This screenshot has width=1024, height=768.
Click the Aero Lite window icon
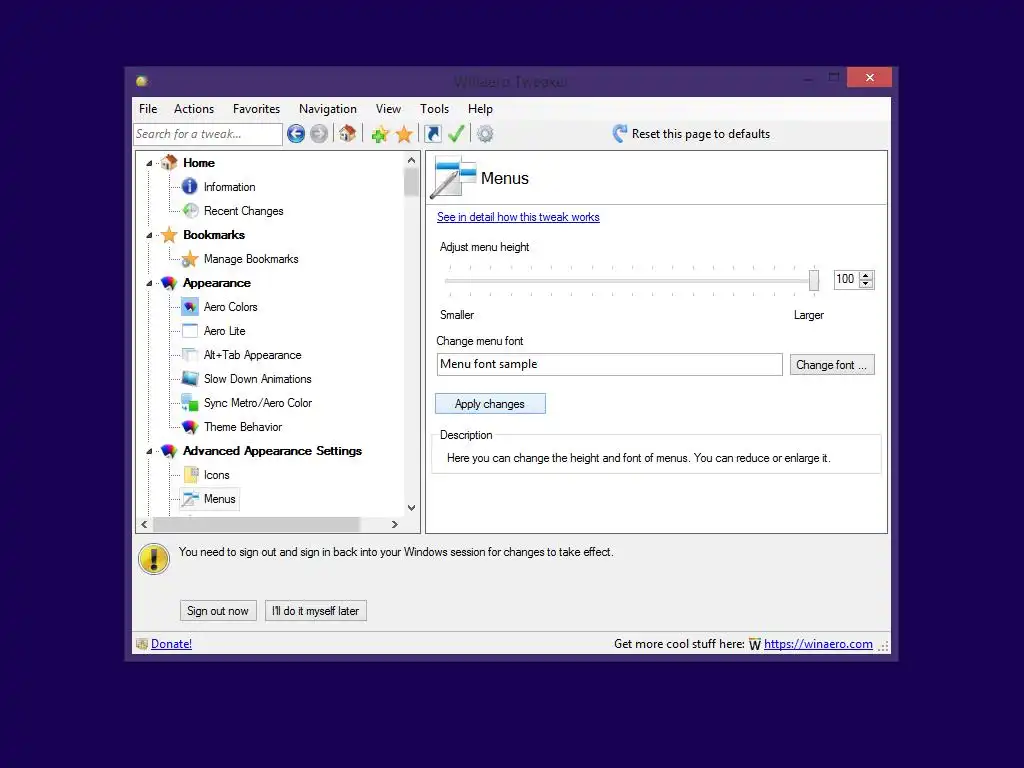(190, 330)
